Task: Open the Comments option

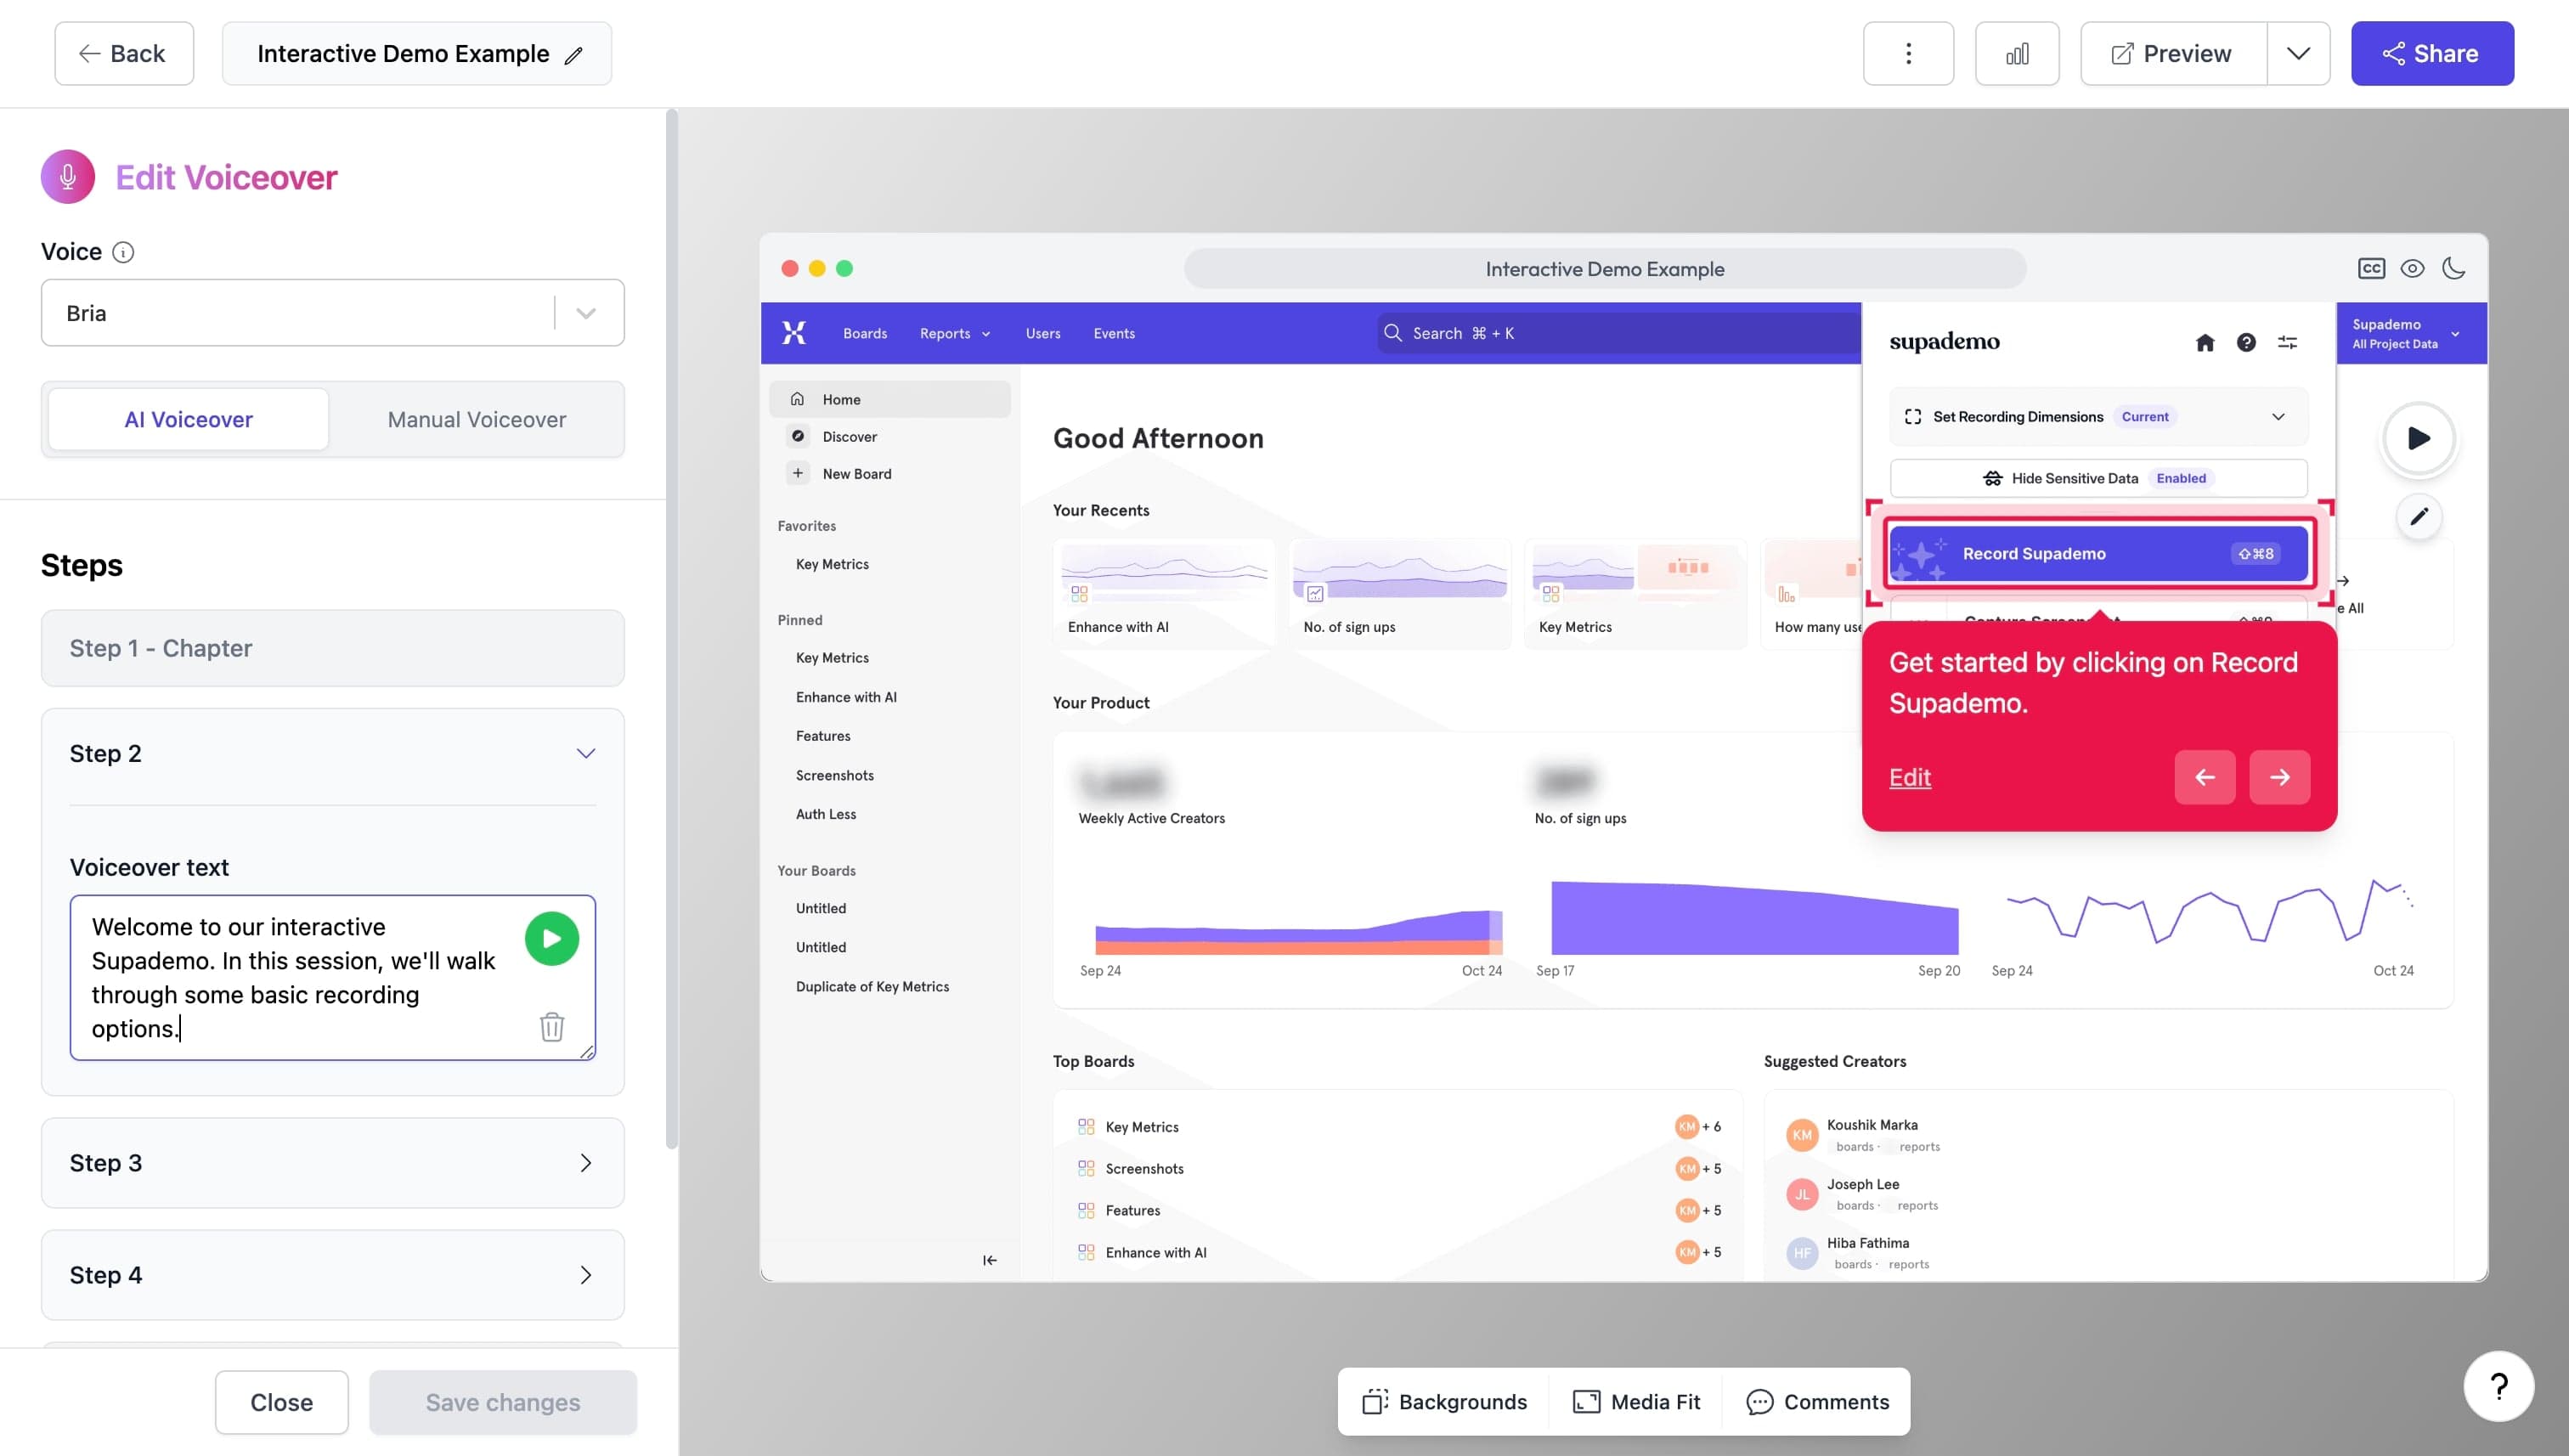Action: [x=1818, y=1402]
